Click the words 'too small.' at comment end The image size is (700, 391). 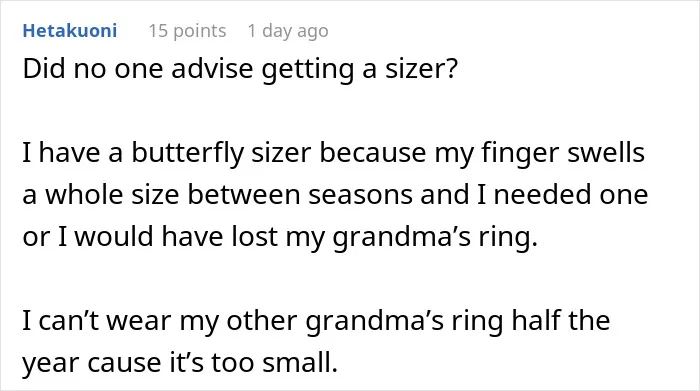click(275, 362)
